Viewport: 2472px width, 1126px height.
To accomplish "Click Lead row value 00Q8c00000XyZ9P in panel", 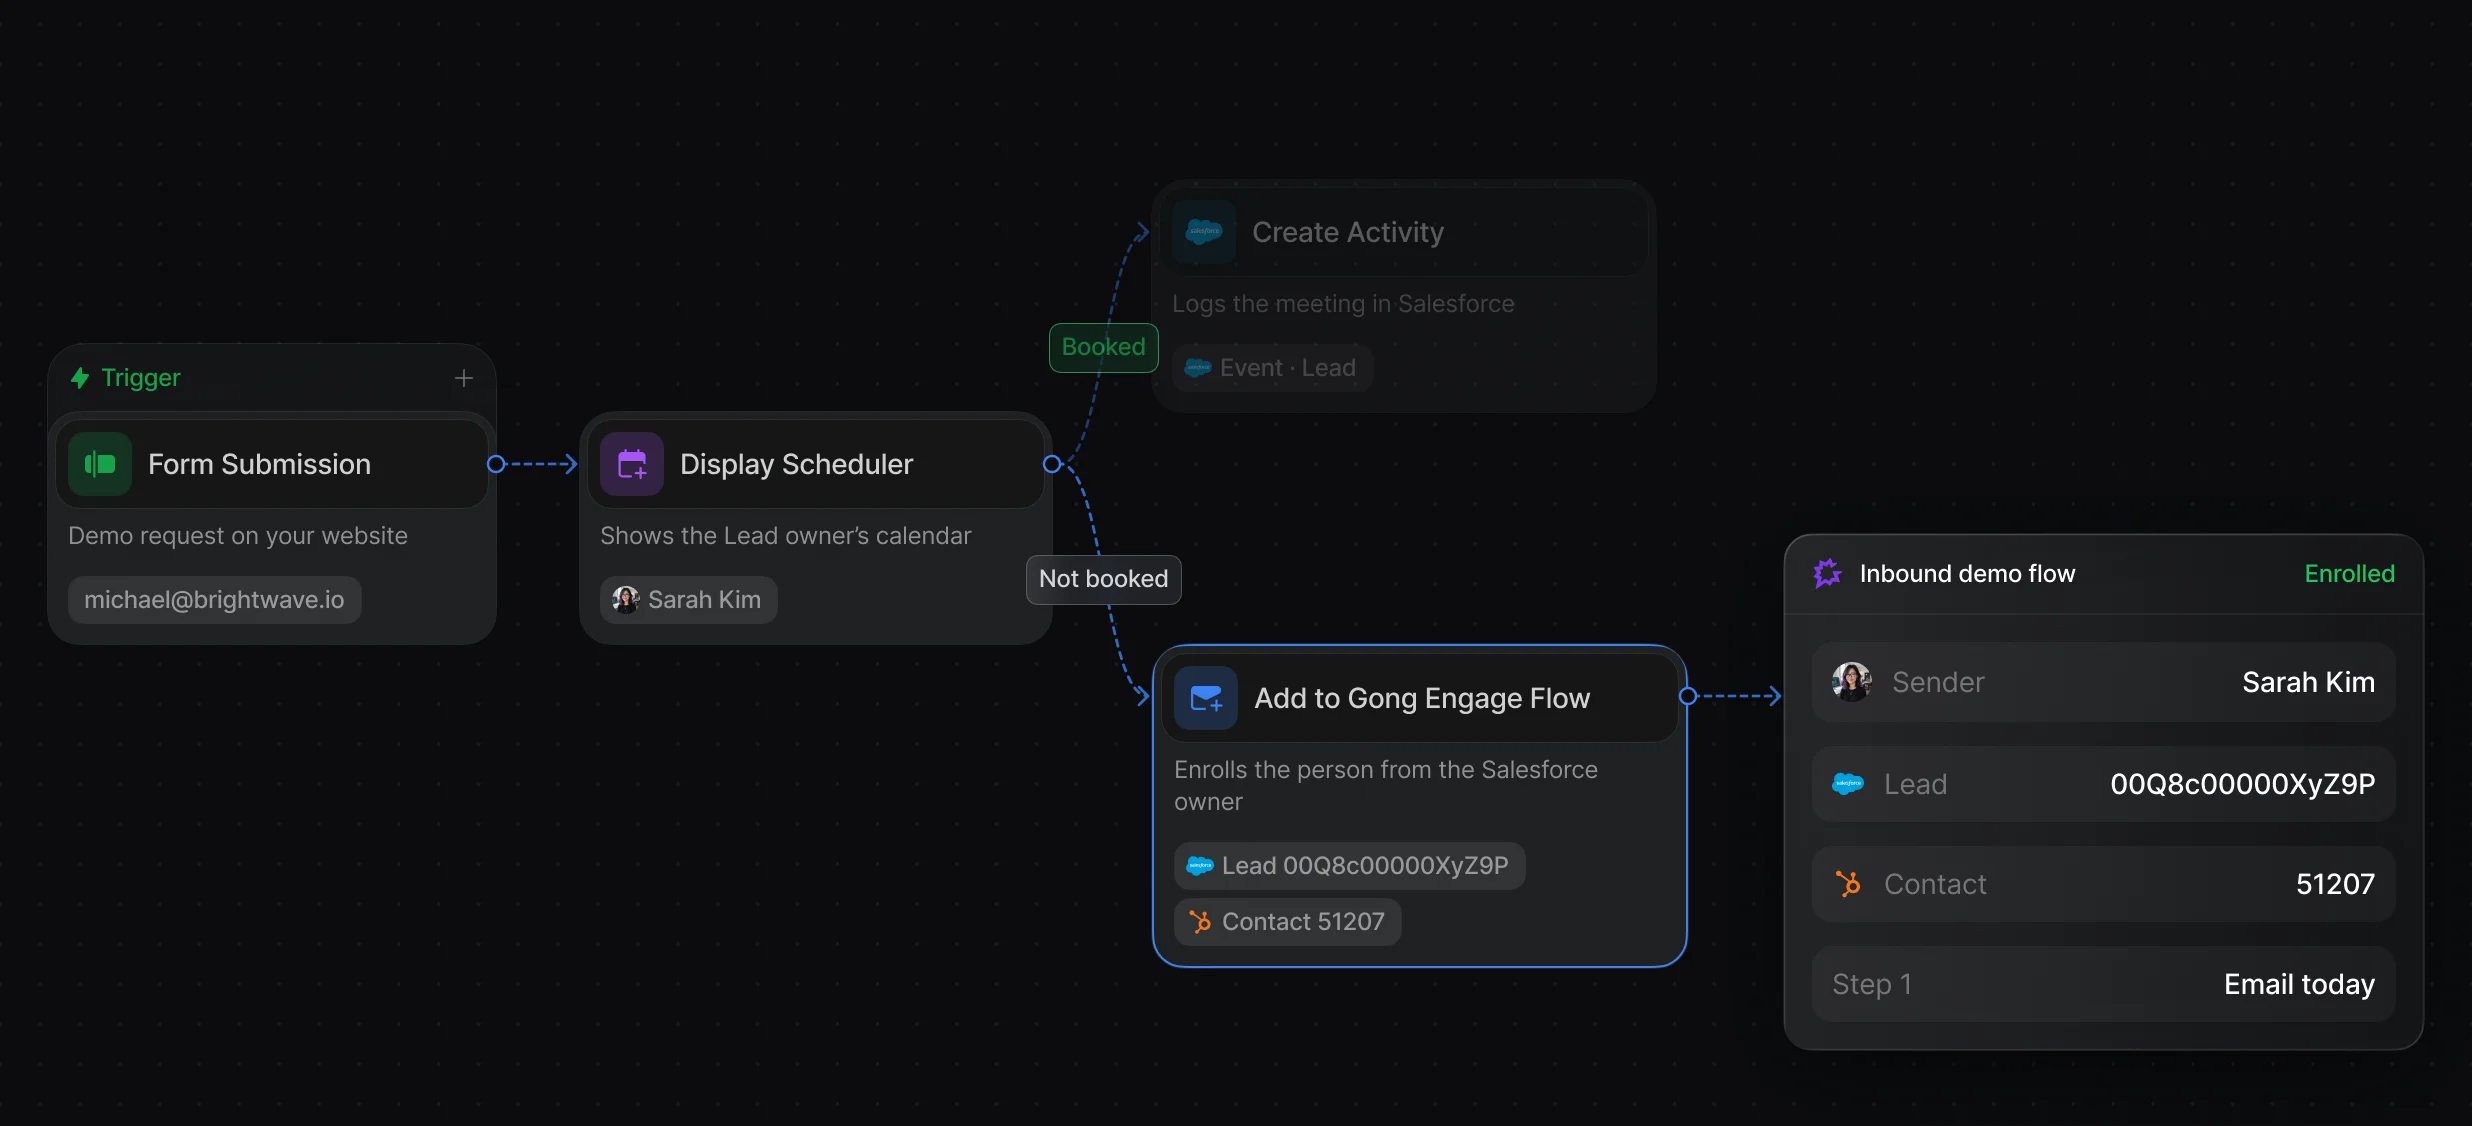I will [2243, 784].
